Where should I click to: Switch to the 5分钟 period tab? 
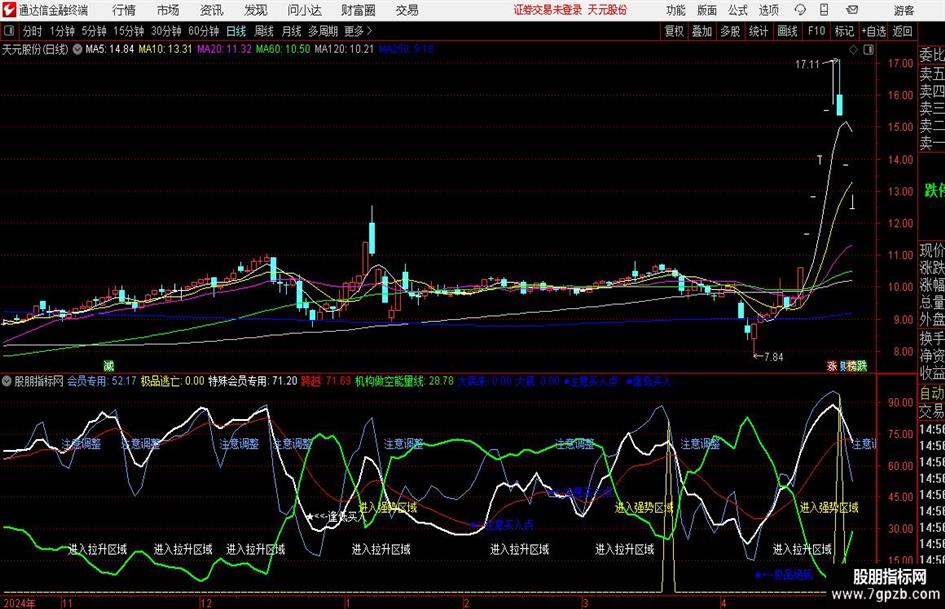(94, 31)
